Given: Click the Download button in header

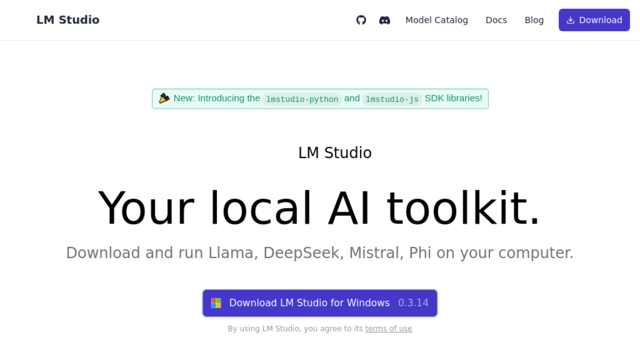Looking at the screenshot, I should (x=594, y=20).
